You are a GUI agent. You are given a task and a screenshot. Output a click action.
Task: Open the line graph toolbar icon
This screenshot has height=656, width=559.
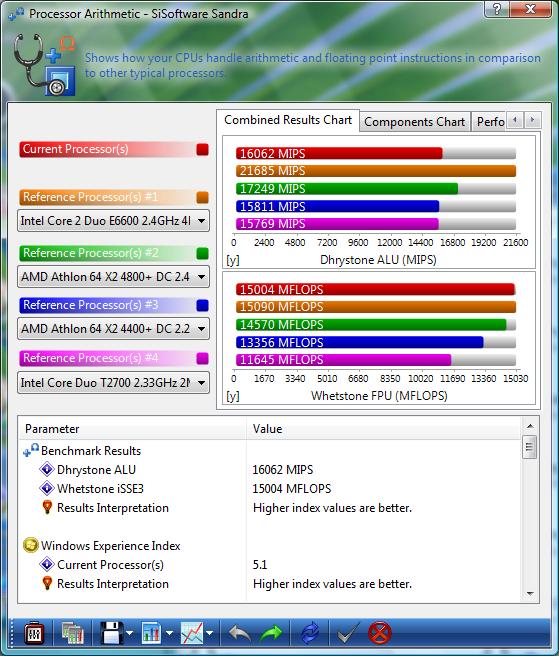point(192,633)
